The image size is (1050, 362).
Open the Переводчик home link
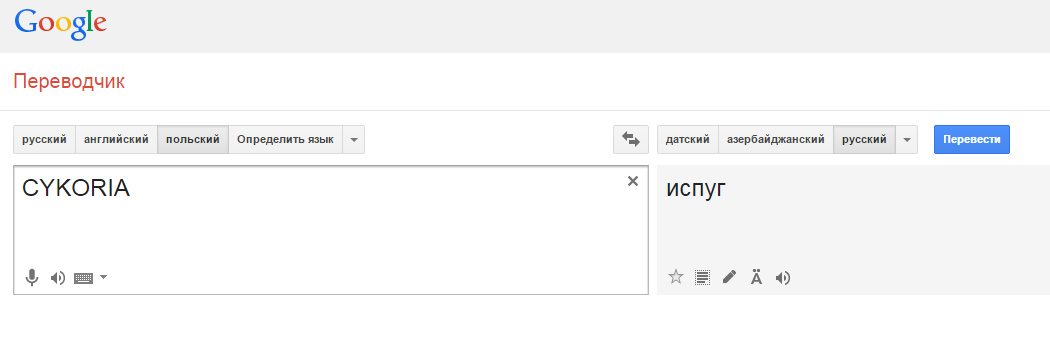tap(69, 82)
